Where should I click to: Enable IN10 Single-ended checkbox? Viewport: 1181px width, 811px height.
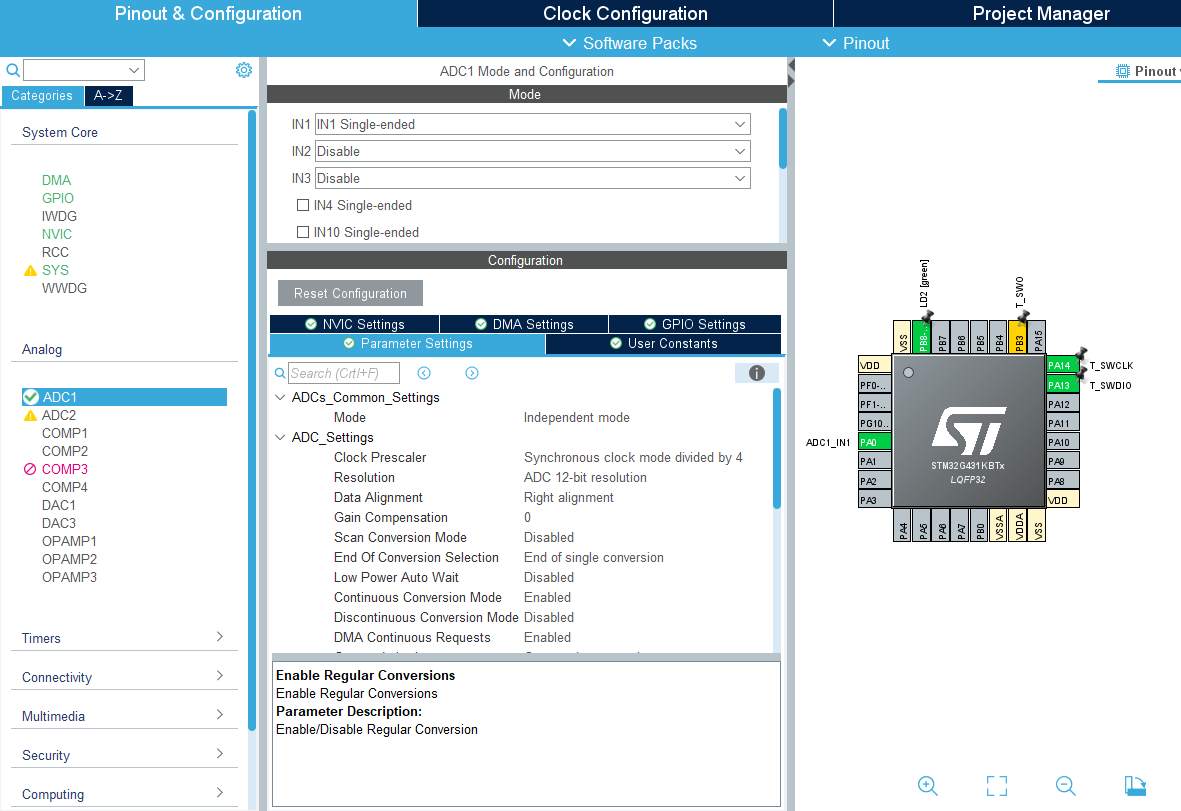(x=303, y=232)
